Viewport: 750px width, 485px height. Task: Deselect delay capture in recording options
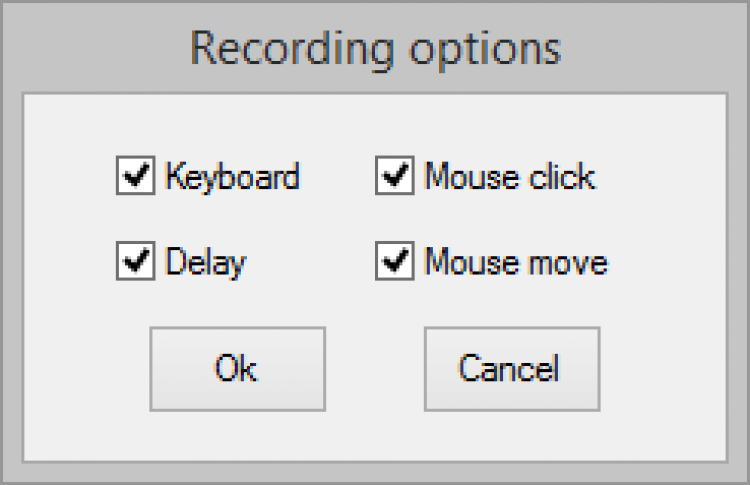click(134, 262)
